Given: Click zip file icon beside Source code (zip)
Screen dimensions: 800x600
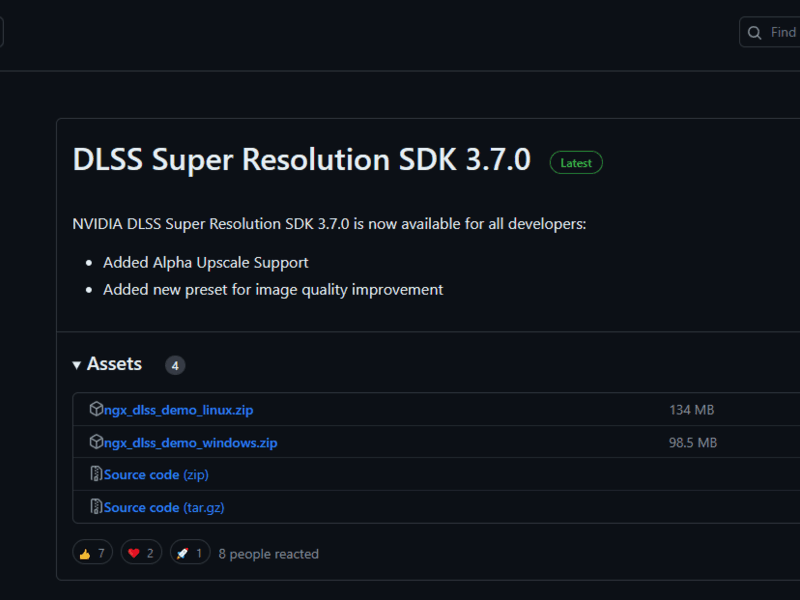Looking at the screenshot, I should pyautogui.click(x=96, y=474).
